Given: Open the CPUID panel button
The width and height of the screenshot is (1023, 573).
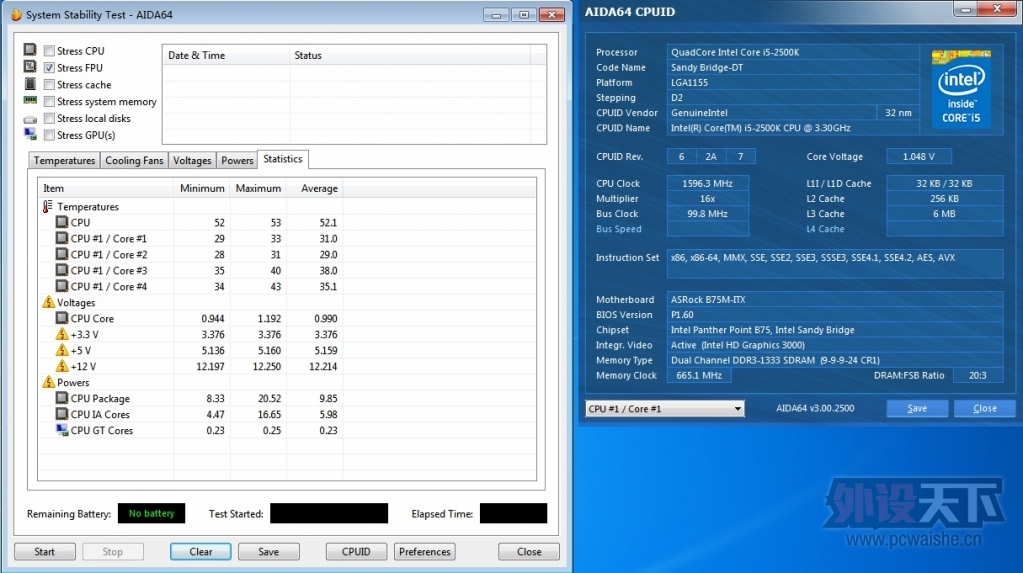Looking at the screenshot, I should coord(356,551).
